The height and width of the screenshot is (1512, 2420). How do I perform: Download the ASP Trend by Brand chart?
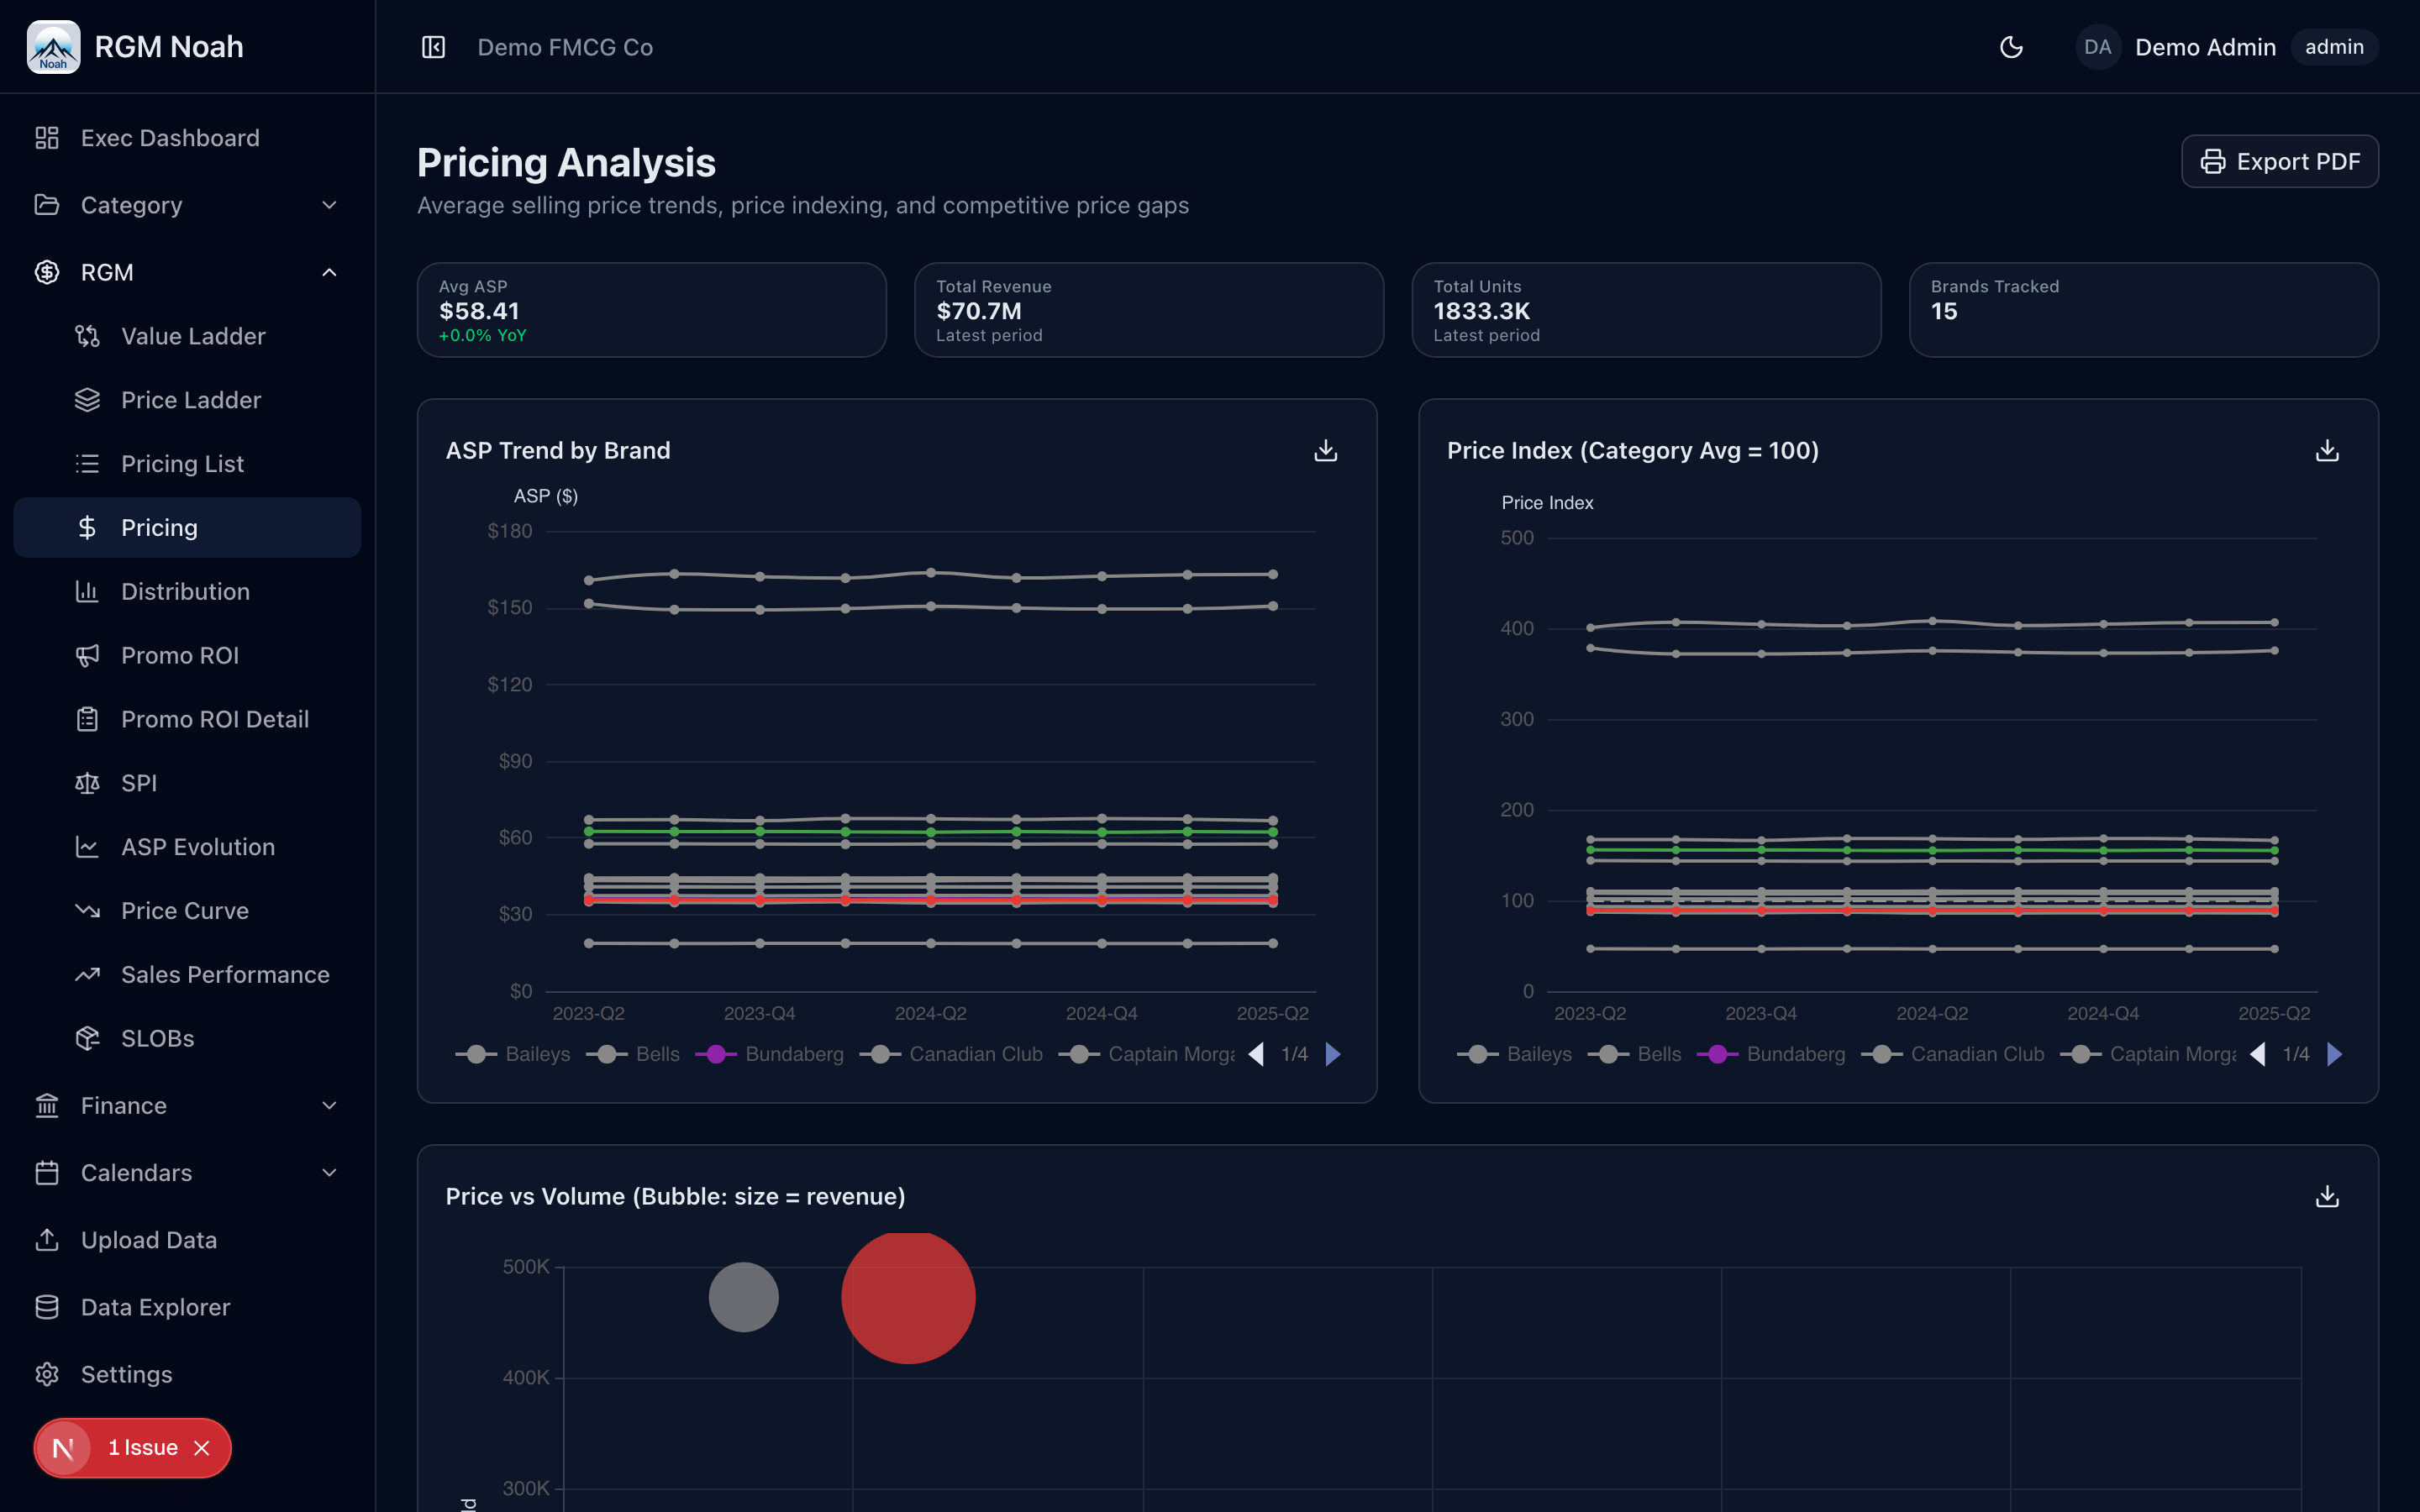point(1325,451)
